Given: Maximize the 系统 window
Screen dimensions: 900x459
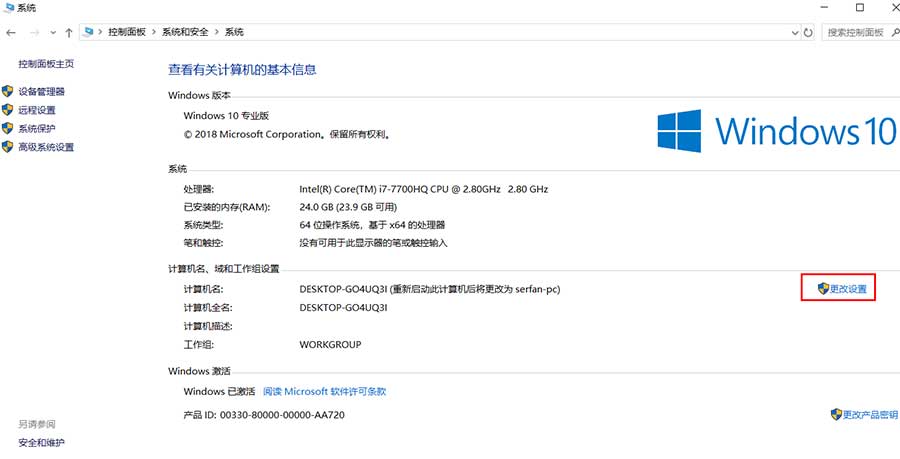Looking at the screenshot, I should tap(860, 7).
